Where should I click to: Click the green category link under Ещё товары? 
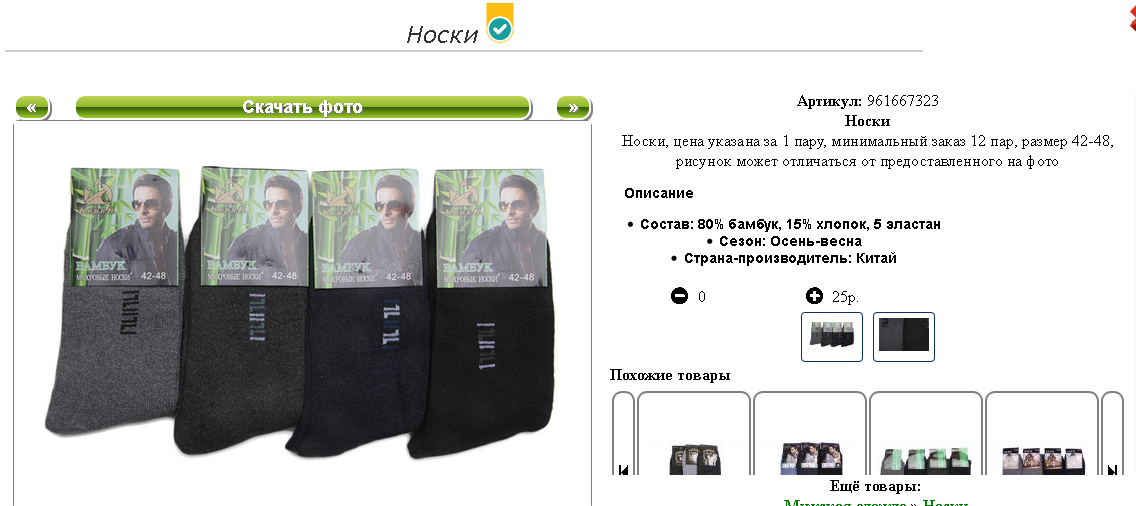875,502
